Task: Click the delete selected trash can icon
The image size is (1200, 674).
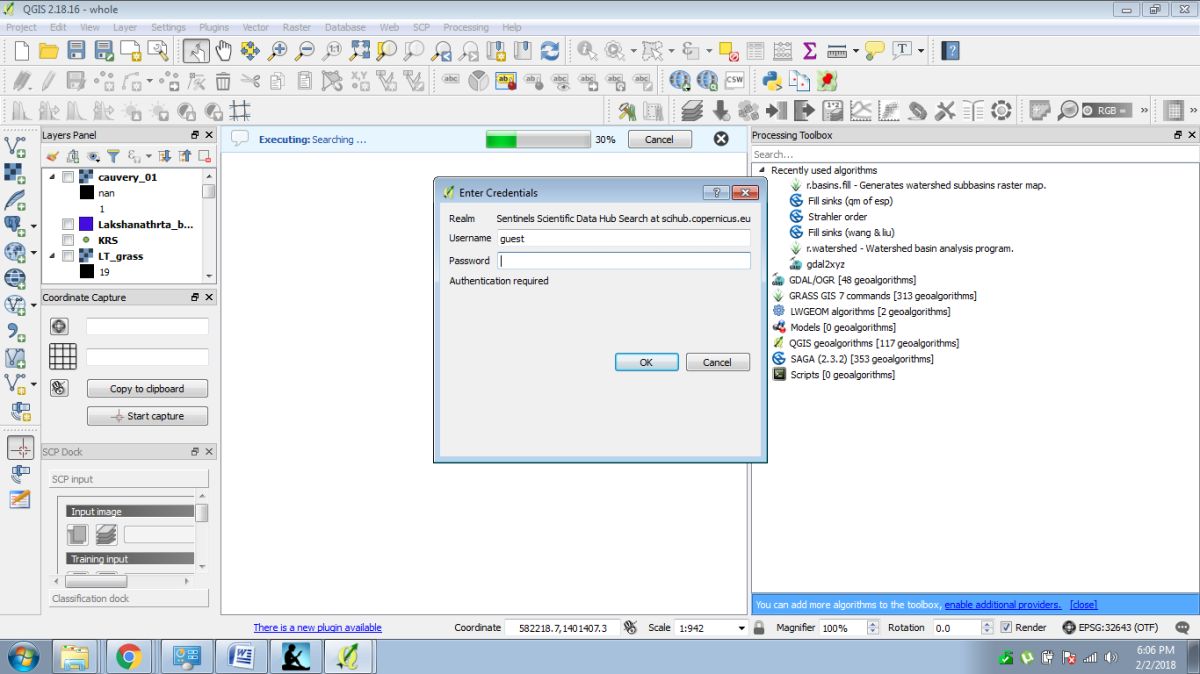Action: 222,81
